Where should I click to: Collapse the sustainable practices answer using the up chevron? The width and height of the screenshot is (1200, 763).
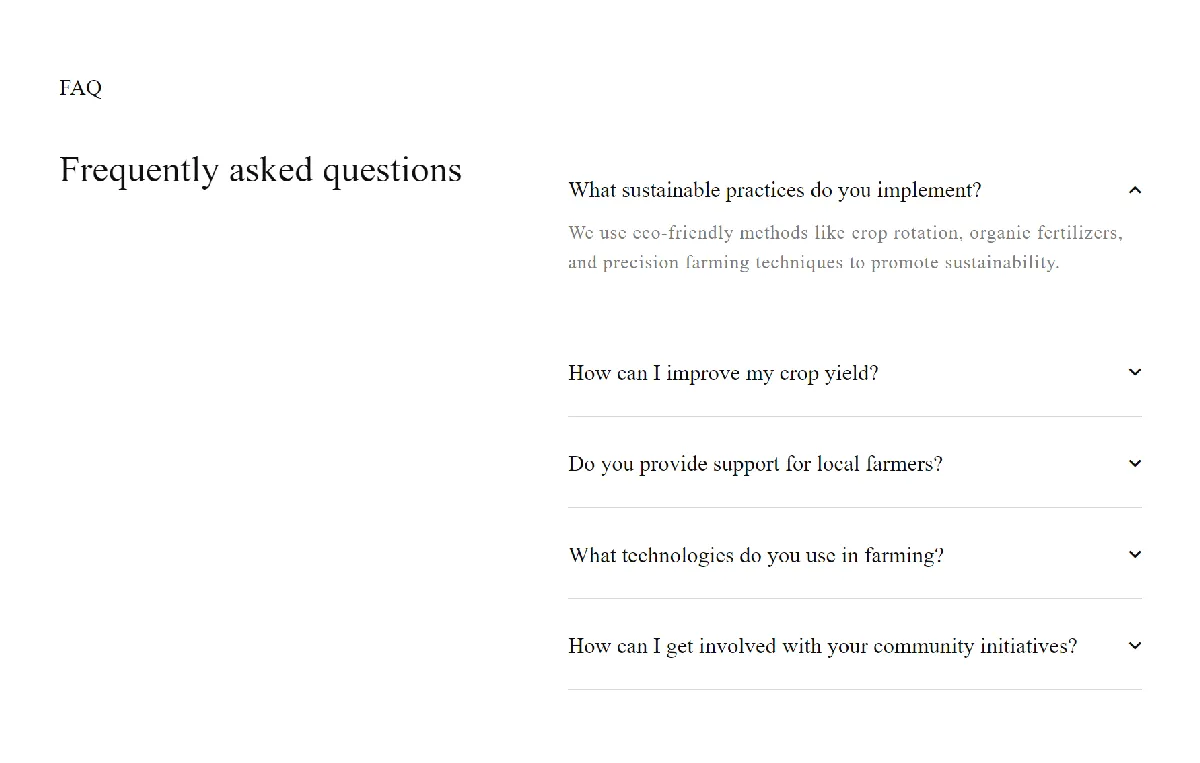coord(1134,190)
